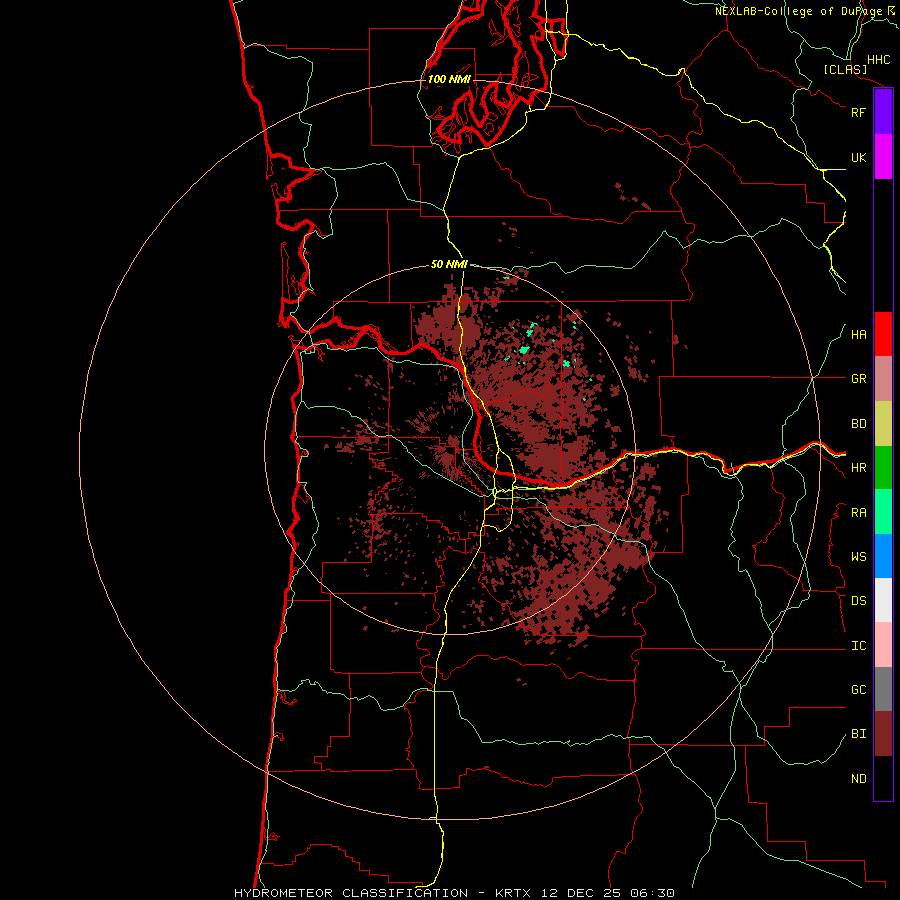Click the 'BI' legend label

[x=858, y=734]
